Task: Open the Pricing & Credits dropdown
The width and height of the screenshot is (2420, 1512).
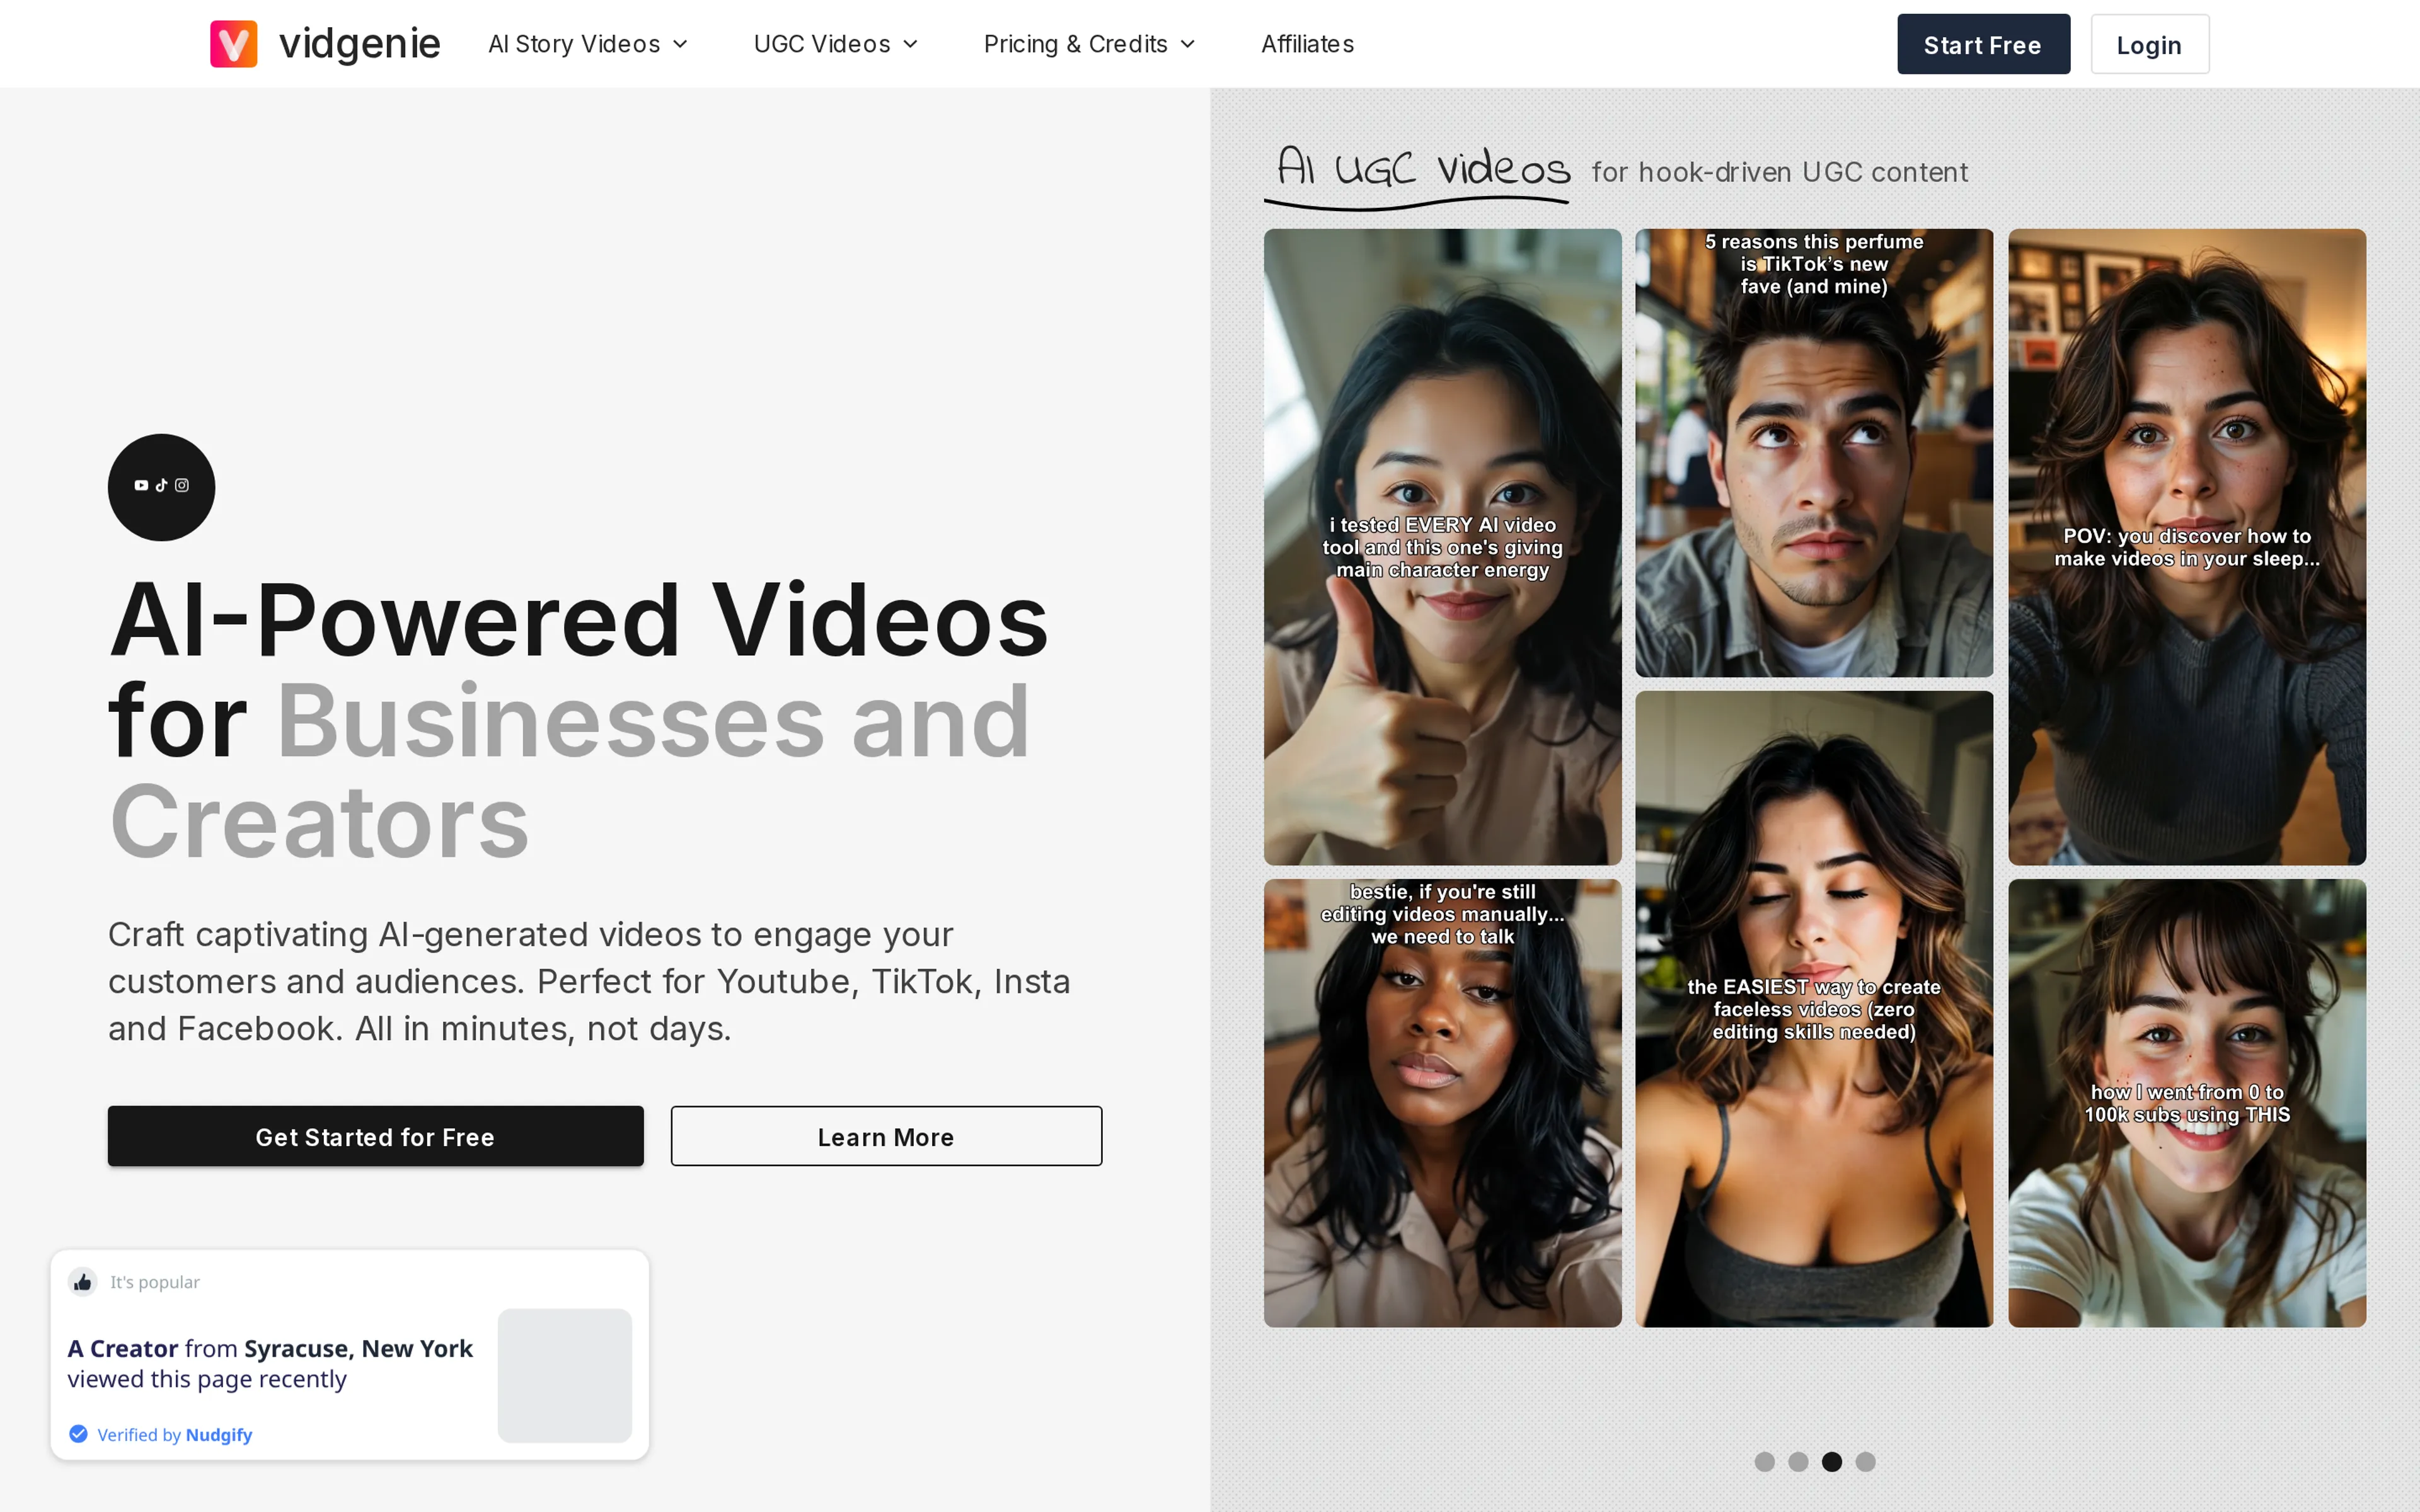Action: [1089, 44]
